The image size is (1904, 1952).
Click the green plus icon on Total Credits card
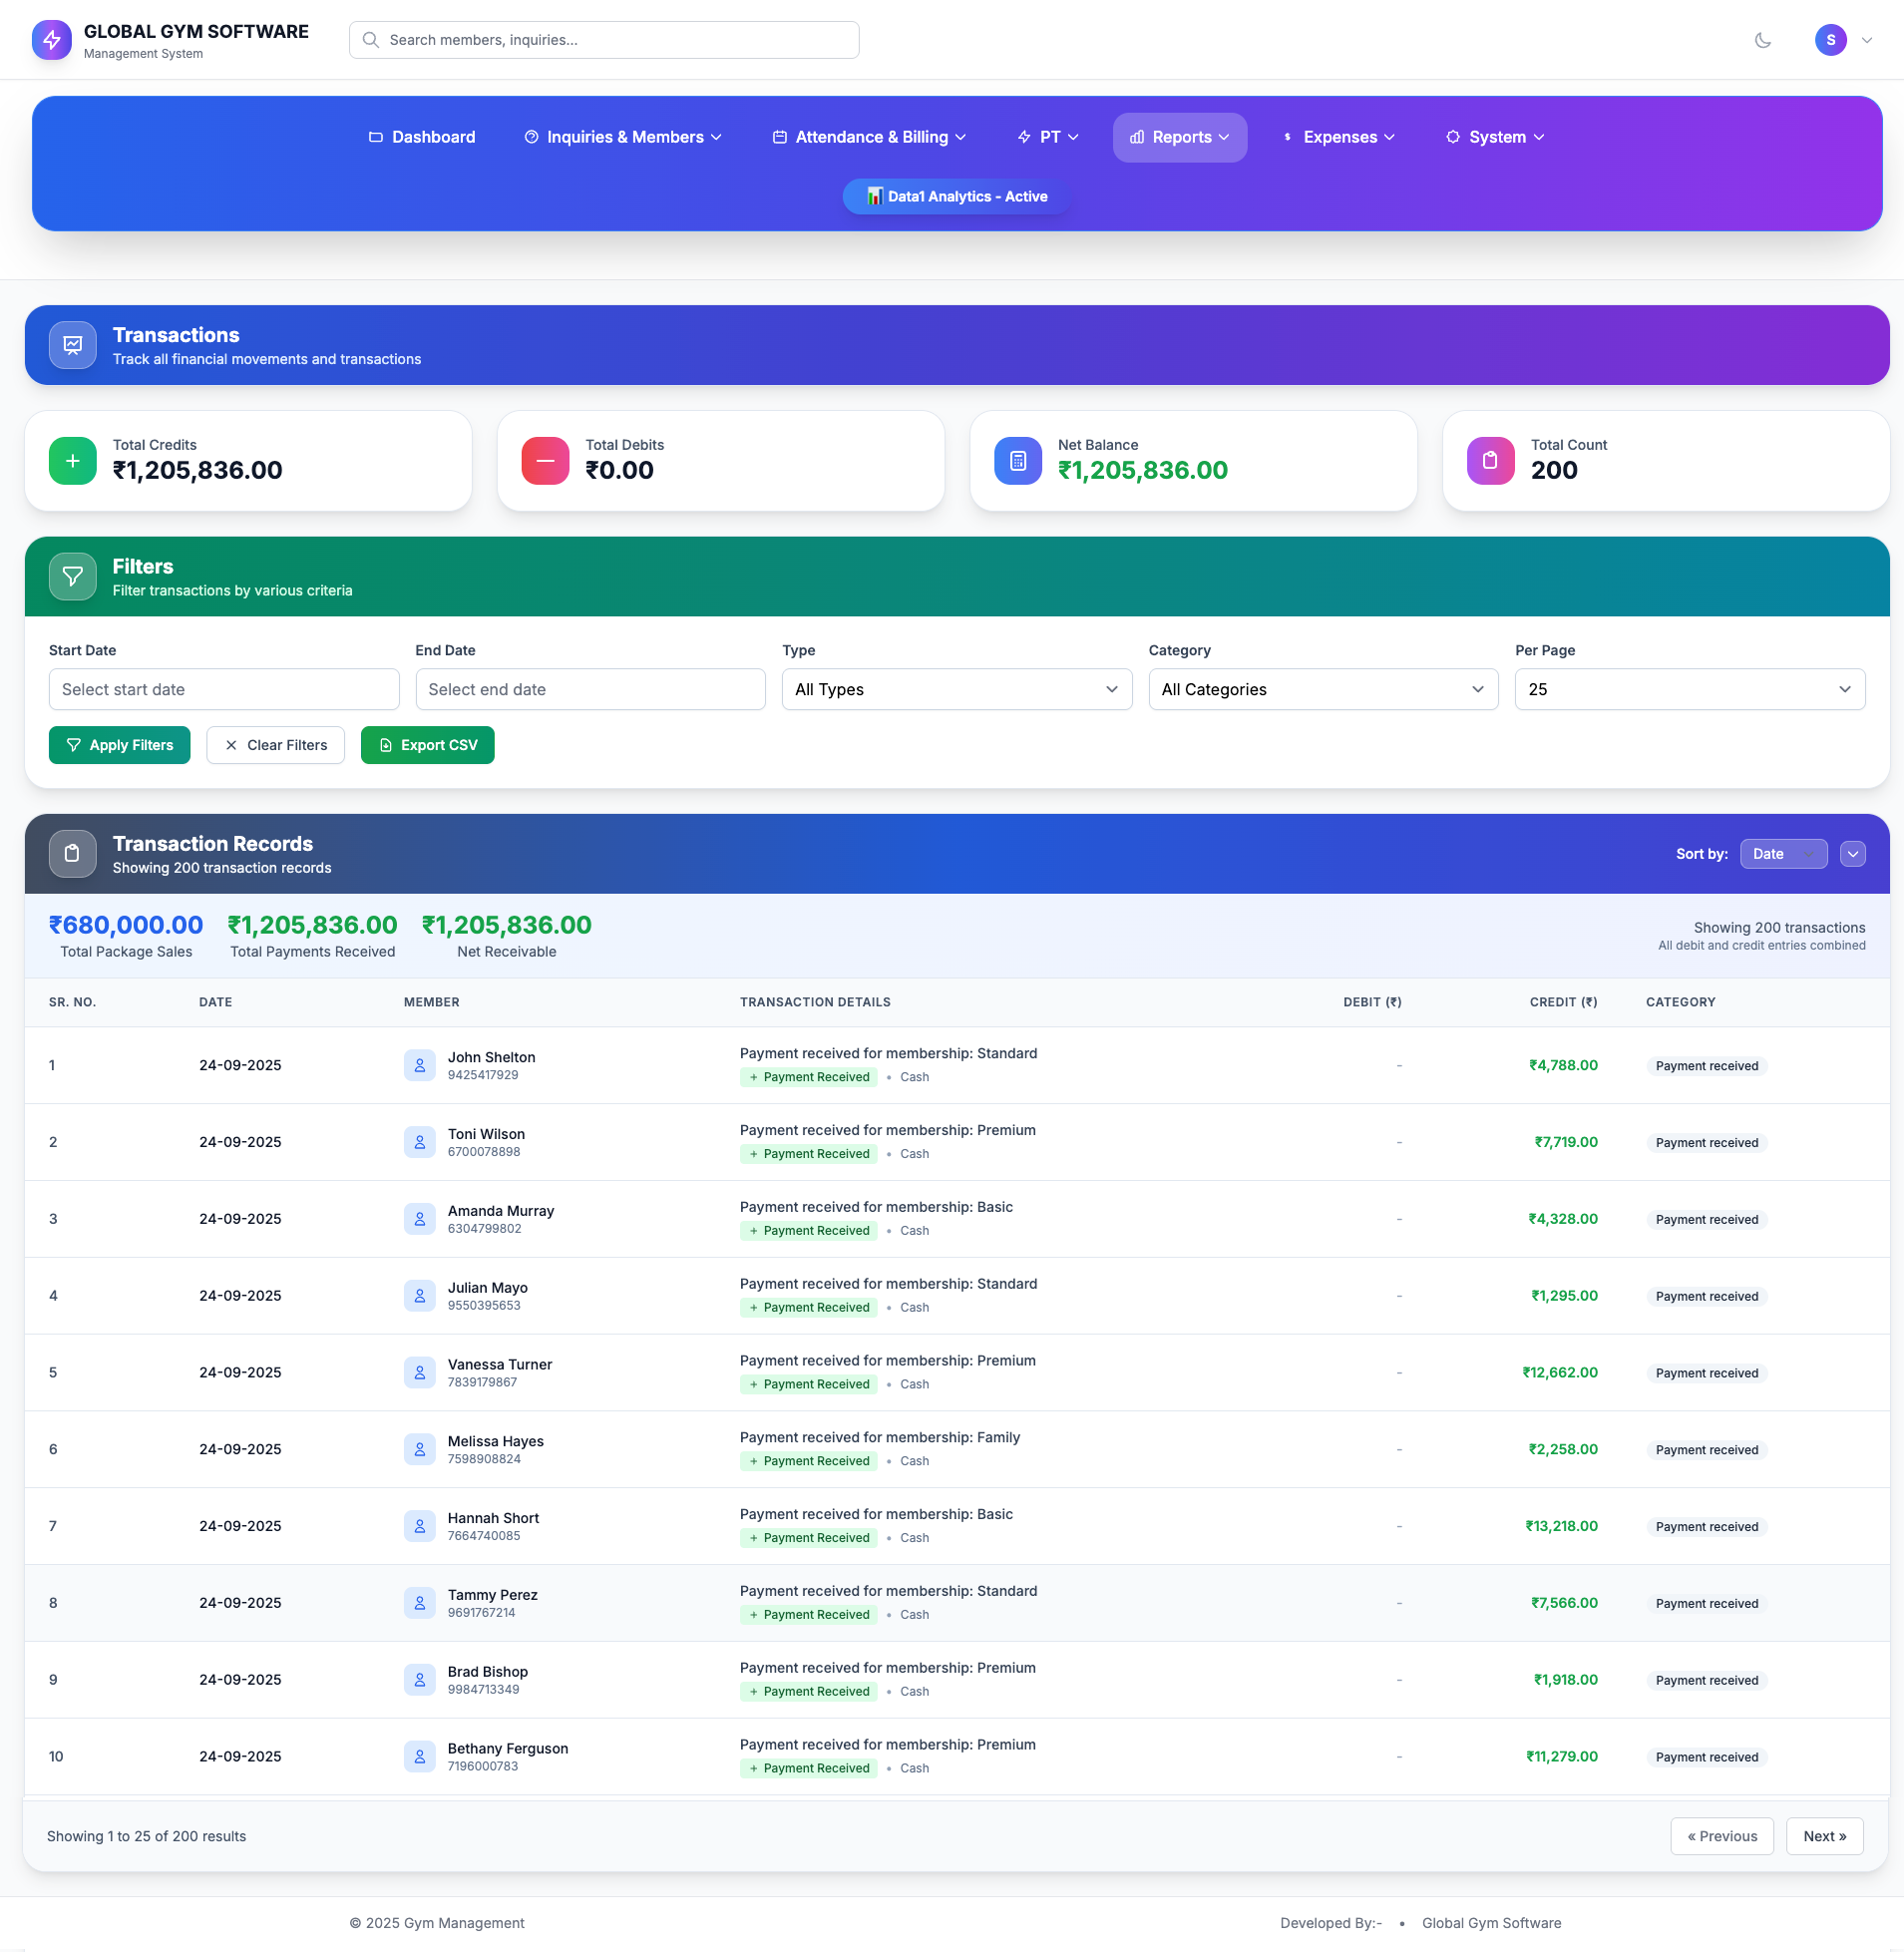[x=72, y=460]
